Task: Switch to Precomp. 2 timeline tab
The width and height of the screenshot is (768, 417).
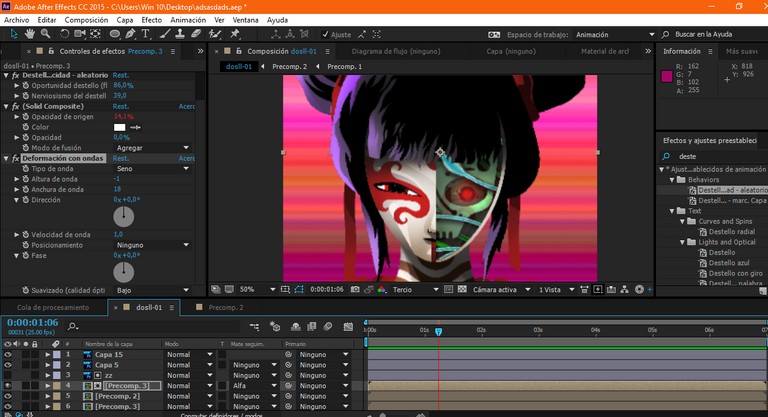Action: 226,308
